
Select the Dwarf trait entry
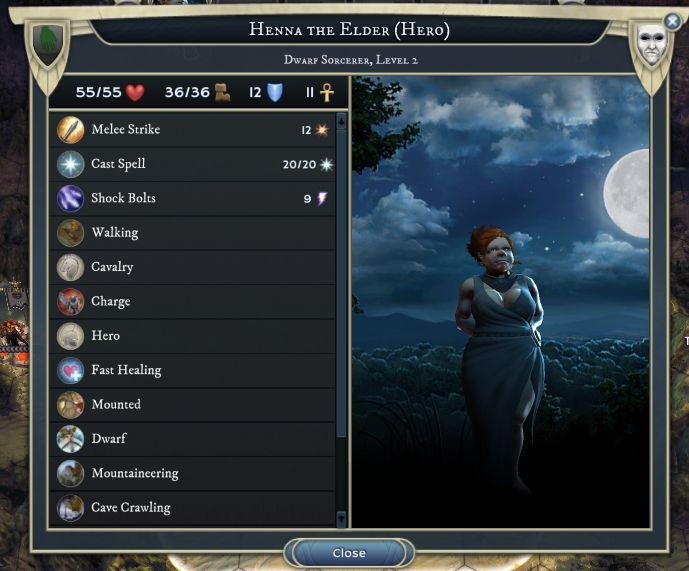point(192,439)
